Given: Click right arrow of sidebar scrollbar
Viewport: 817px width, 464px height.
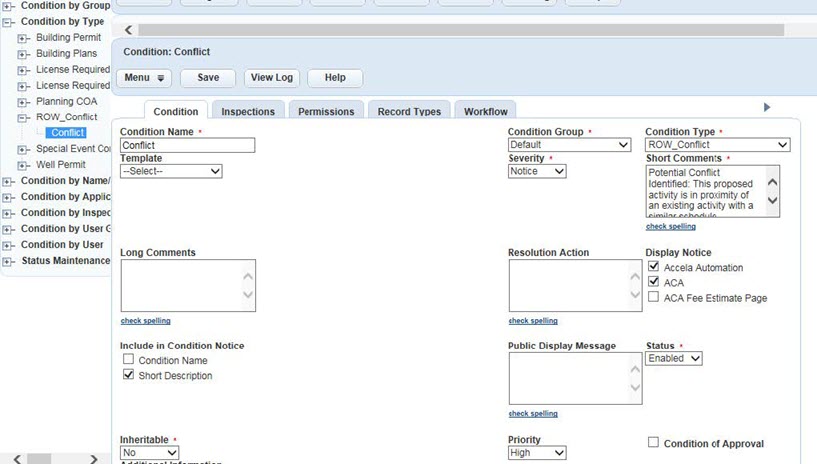Looking at the screenshot, I should pyautogui.click(x=94, y=459).
